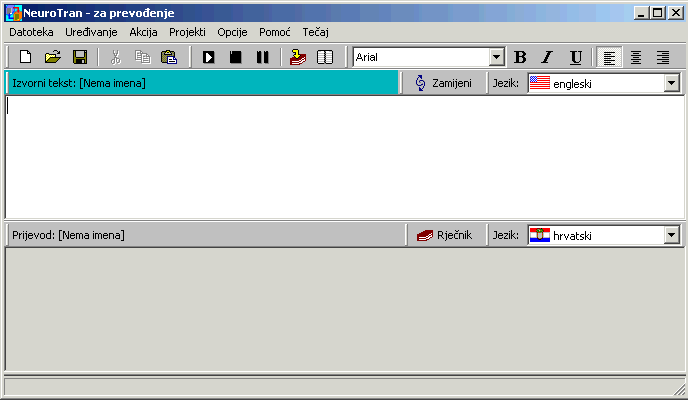Viewport: 688px width, 400px height.
Task: Open the Pomoć menu
Action: point(275,32)
